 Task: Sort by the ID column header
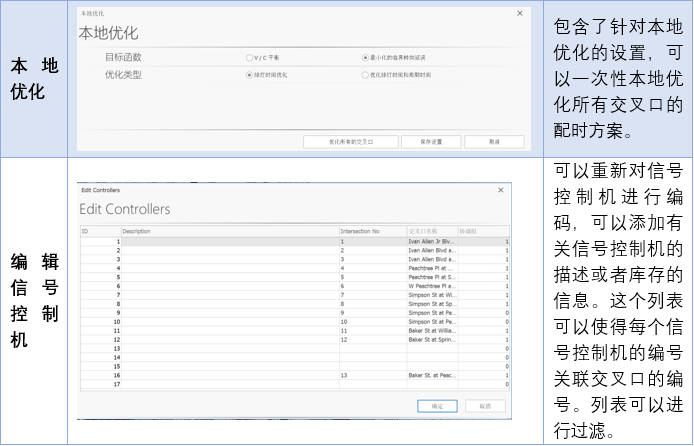tap(100, 231)
